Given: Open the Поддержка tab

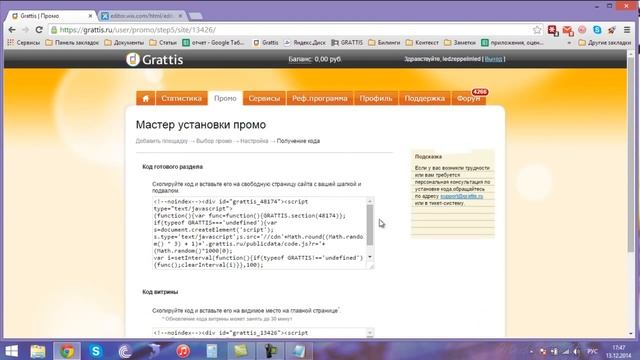Looking at the screenshot, I should click(424, 98).
